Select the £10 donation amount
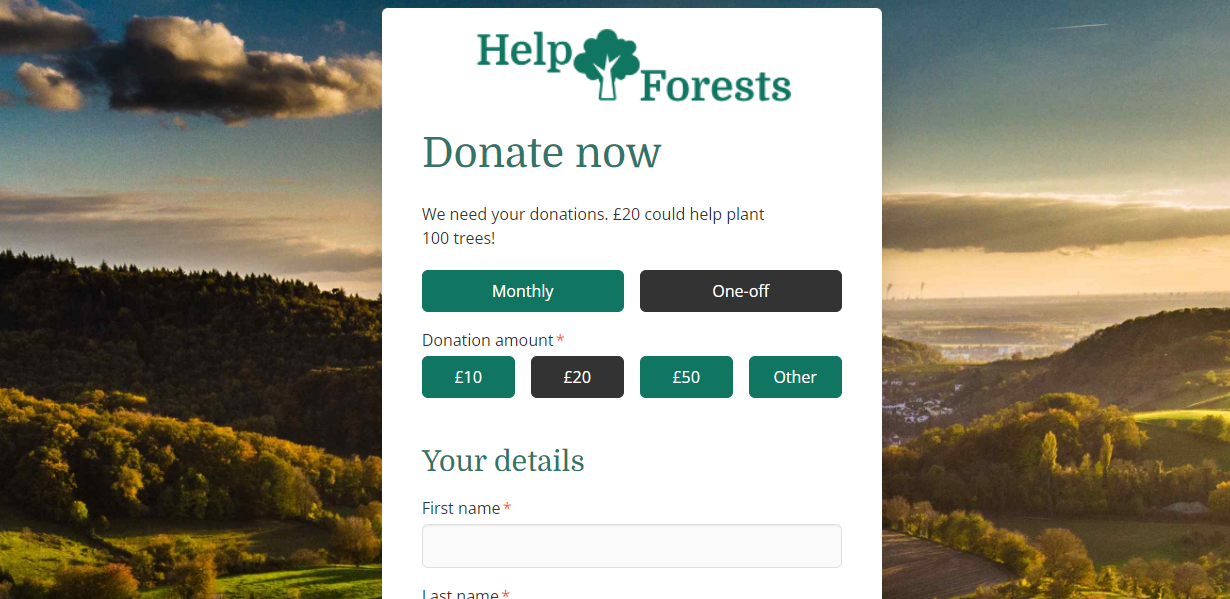This screenshot has height=599, width=1230. [468, 377]
